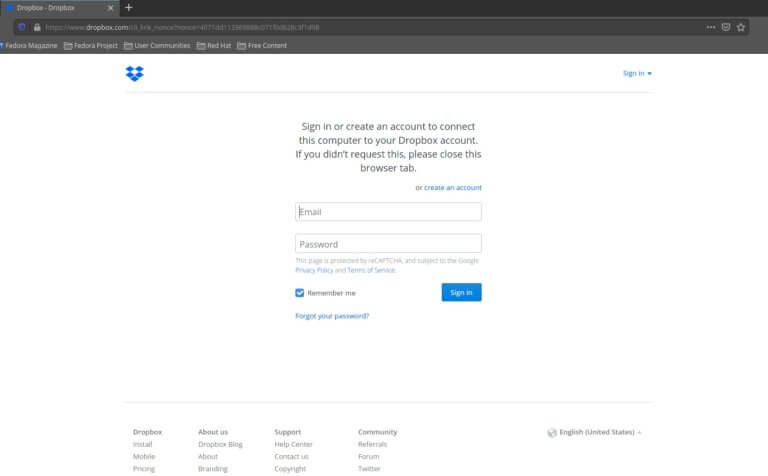Open the Help Center footer link
This screenshot has height=476, width=768.
[x=293, y=444]
